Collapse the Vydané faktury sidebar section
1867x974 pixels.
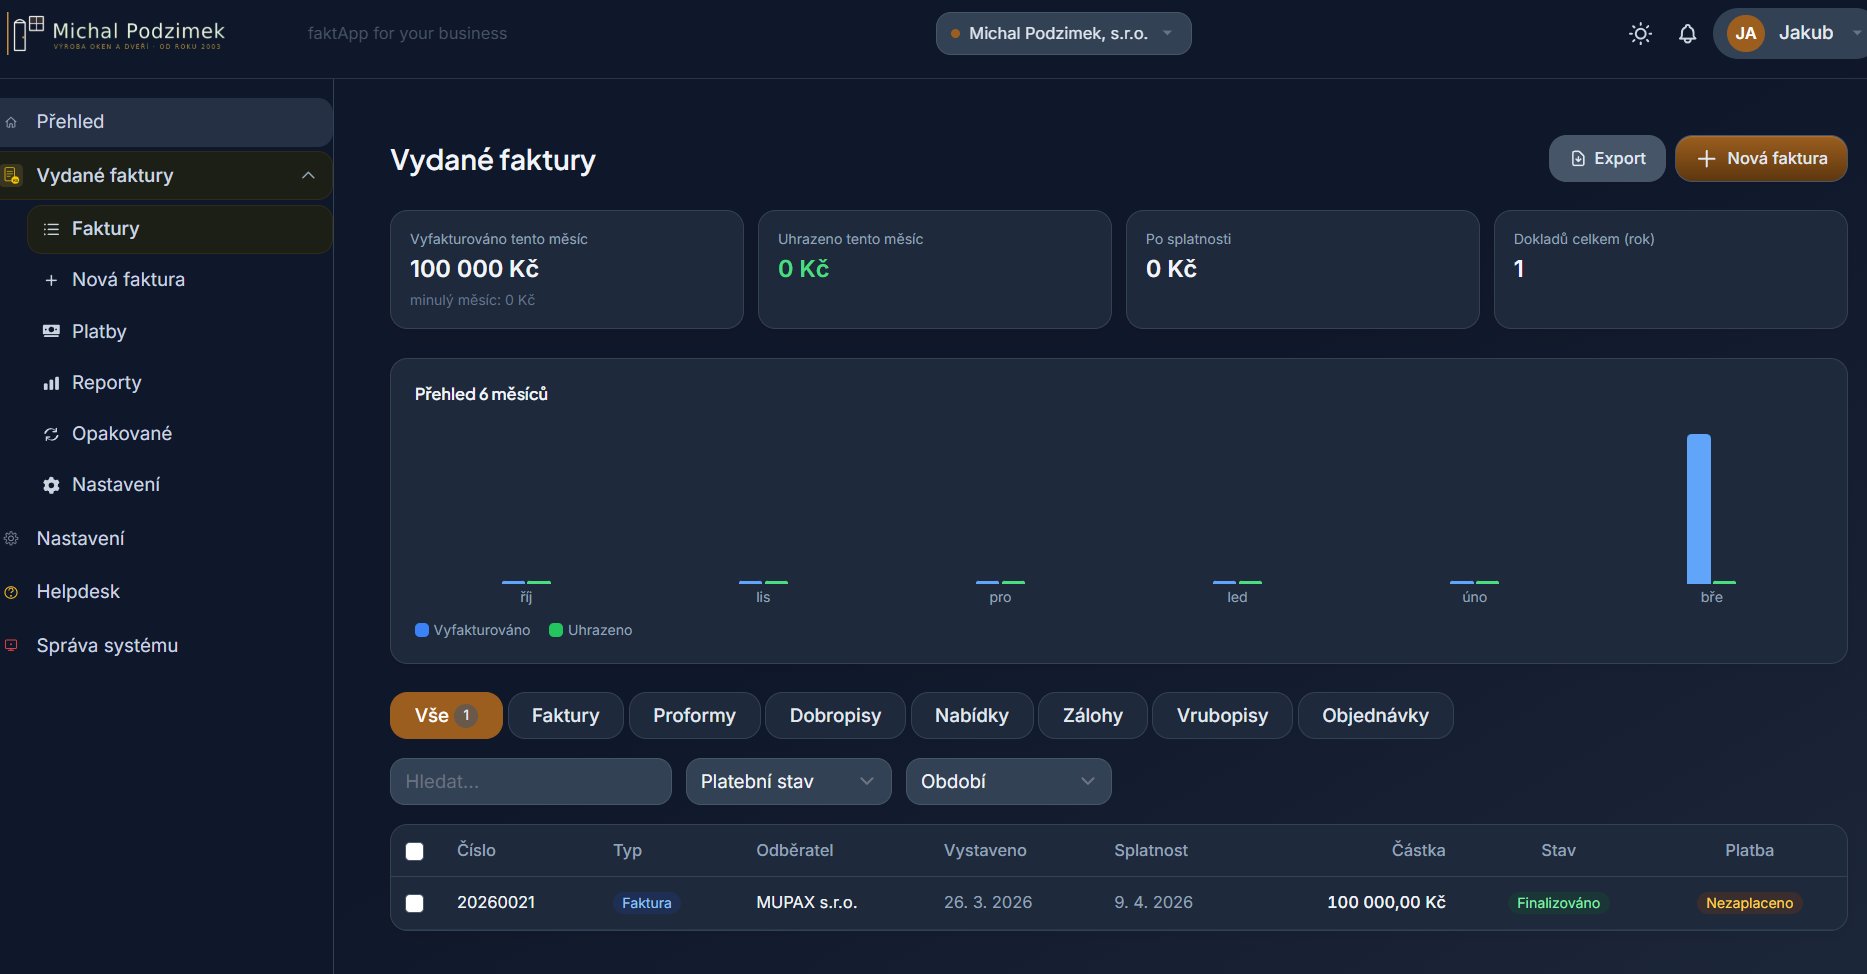pos(308,175)
